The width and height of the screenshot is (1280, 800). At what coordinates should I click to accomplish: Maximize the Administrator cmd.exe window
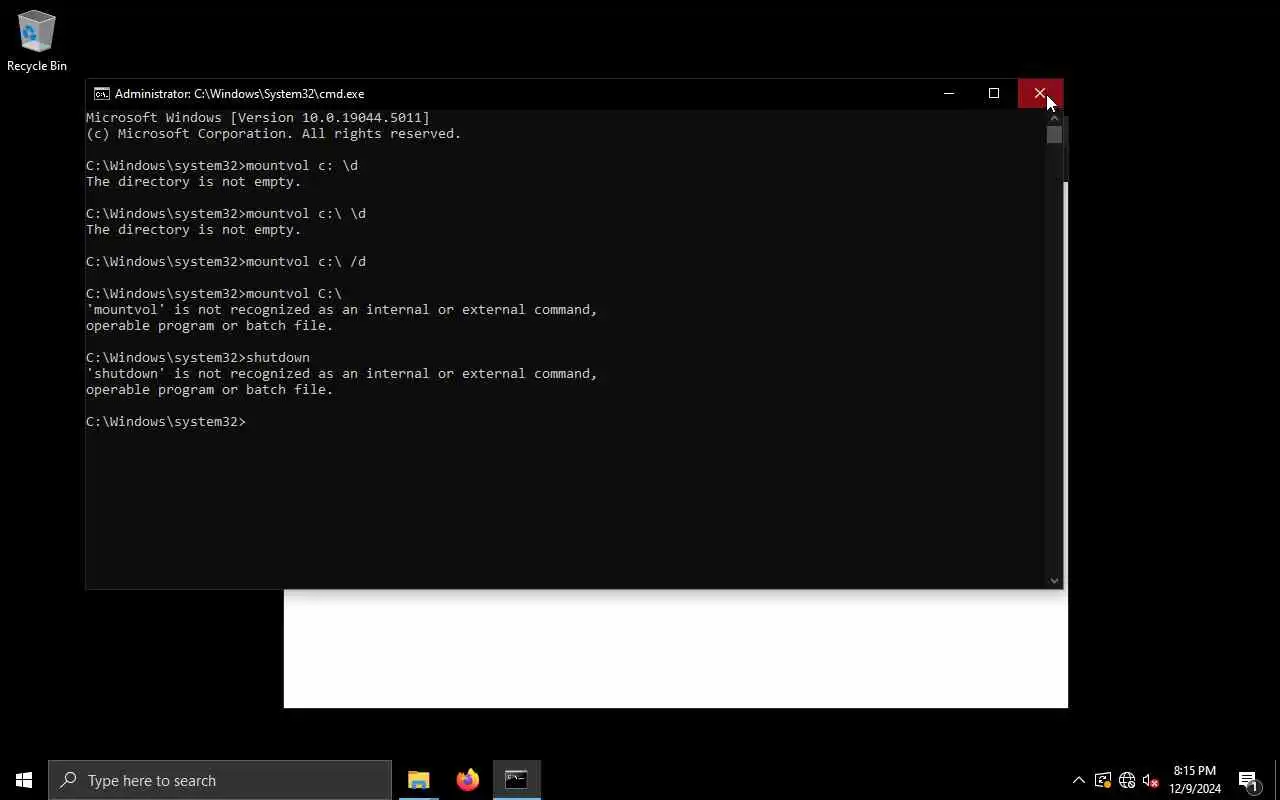pyautogui.click(x=994, y=93)
